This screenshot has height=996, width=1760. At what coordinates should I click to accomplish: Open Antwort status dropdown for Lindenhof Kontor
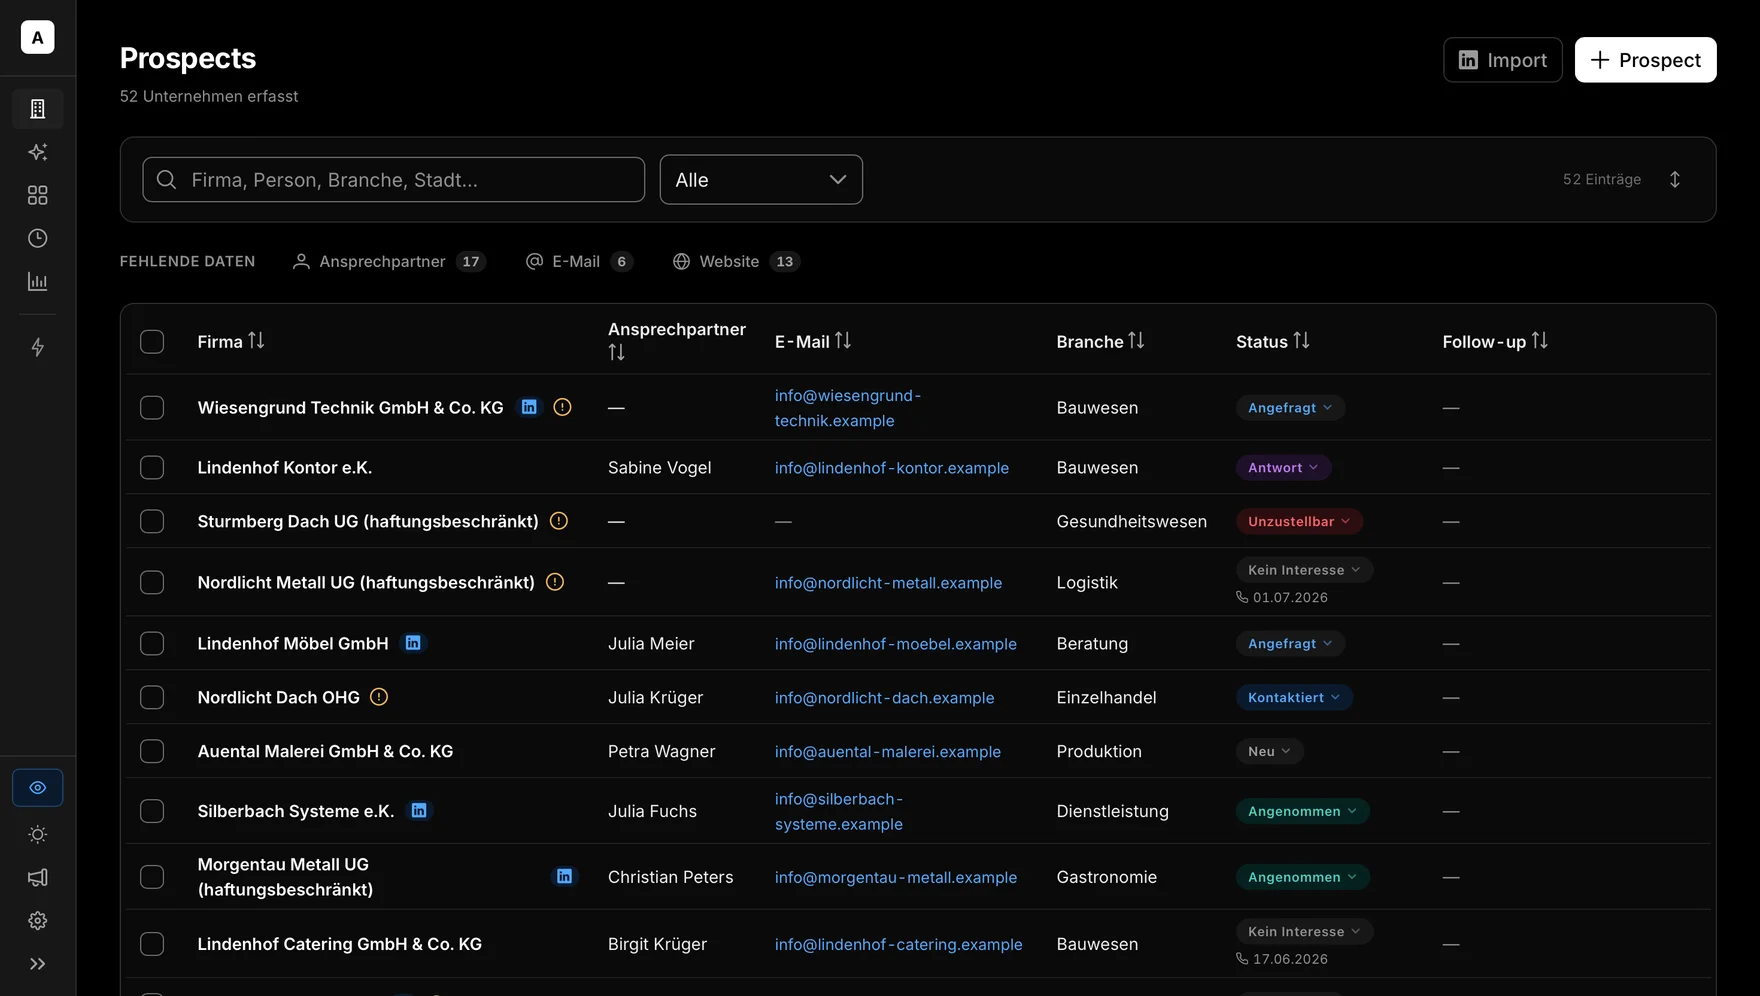[1283, 467]
